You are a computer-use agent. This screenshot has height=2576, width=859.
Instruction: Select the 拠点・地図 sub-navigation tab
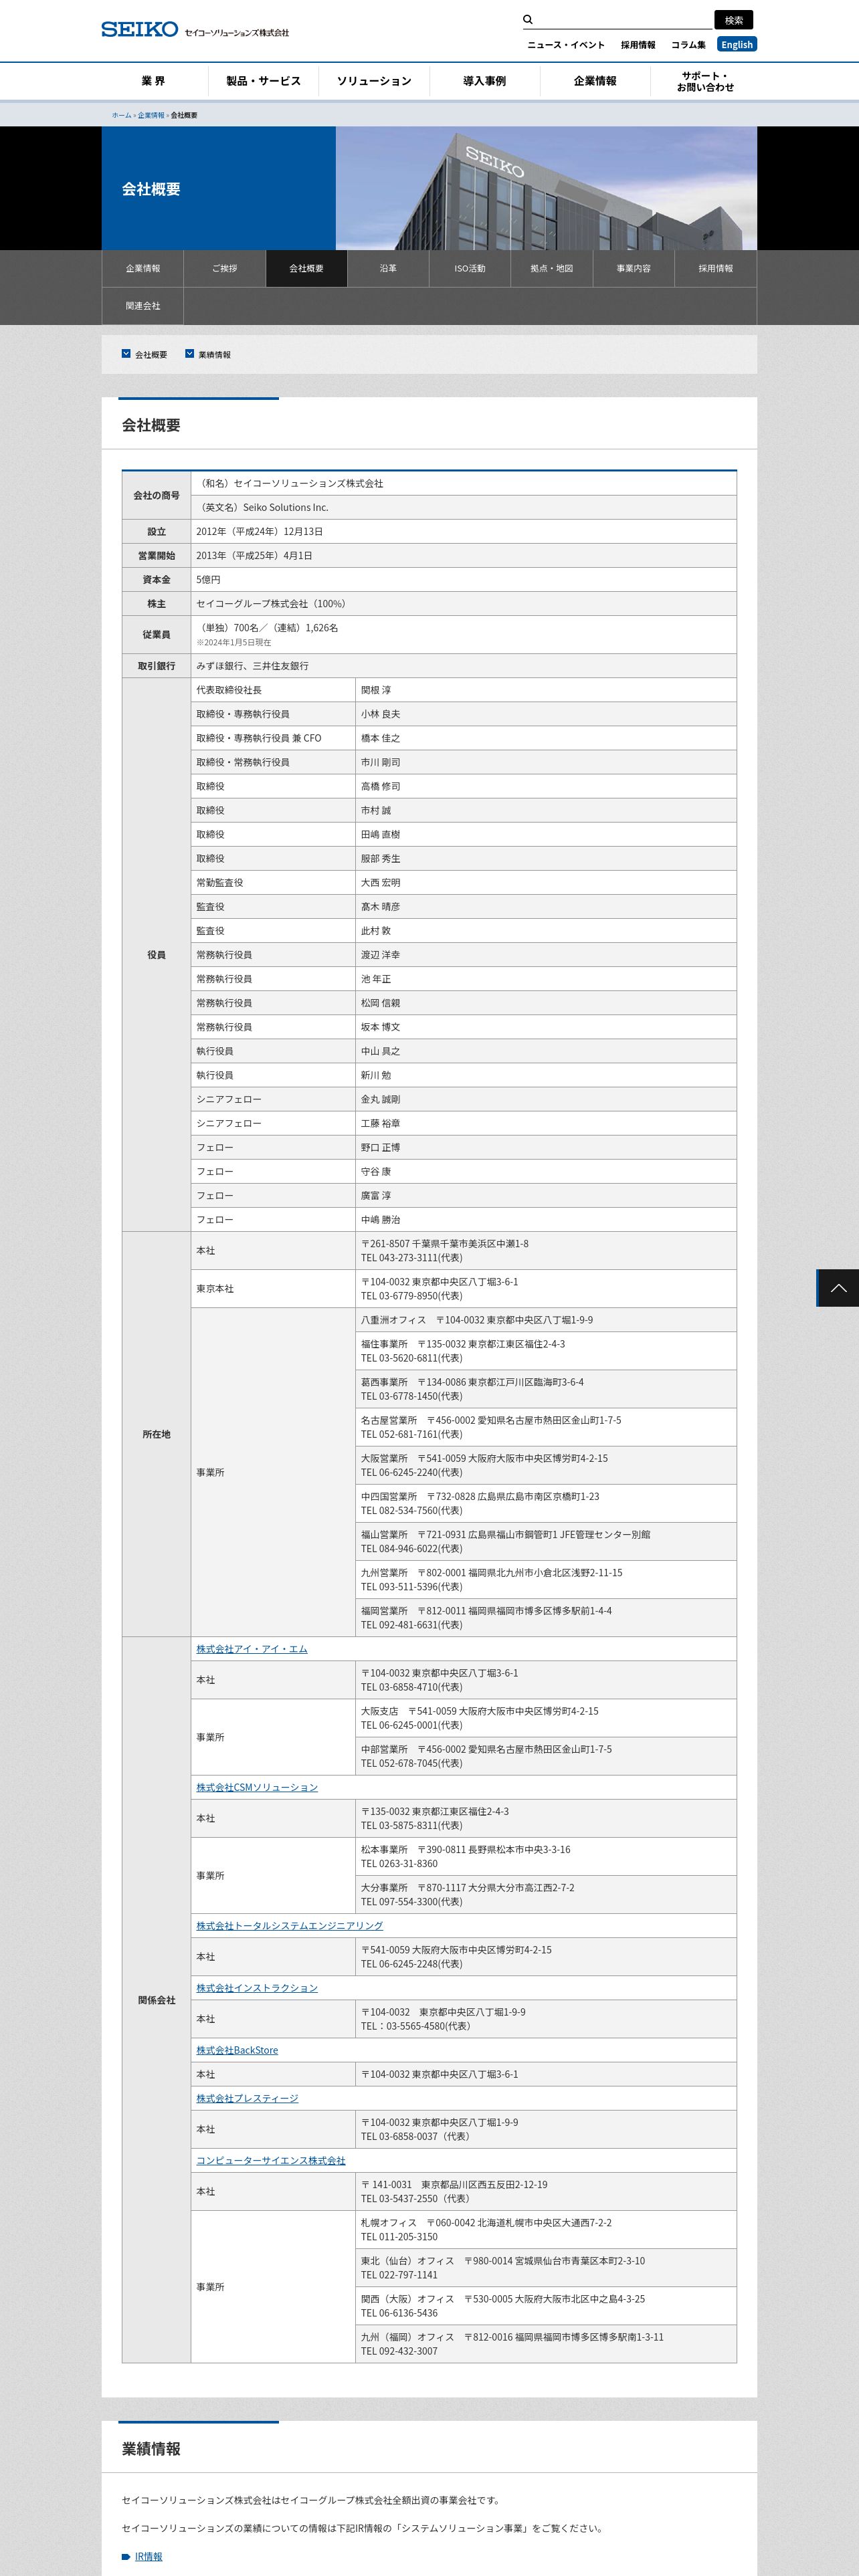pos(552,268)
